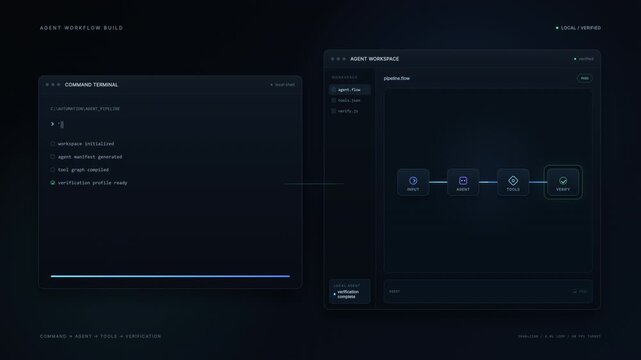Click 'verification profile ready' log line

click(x=92, y=183)
